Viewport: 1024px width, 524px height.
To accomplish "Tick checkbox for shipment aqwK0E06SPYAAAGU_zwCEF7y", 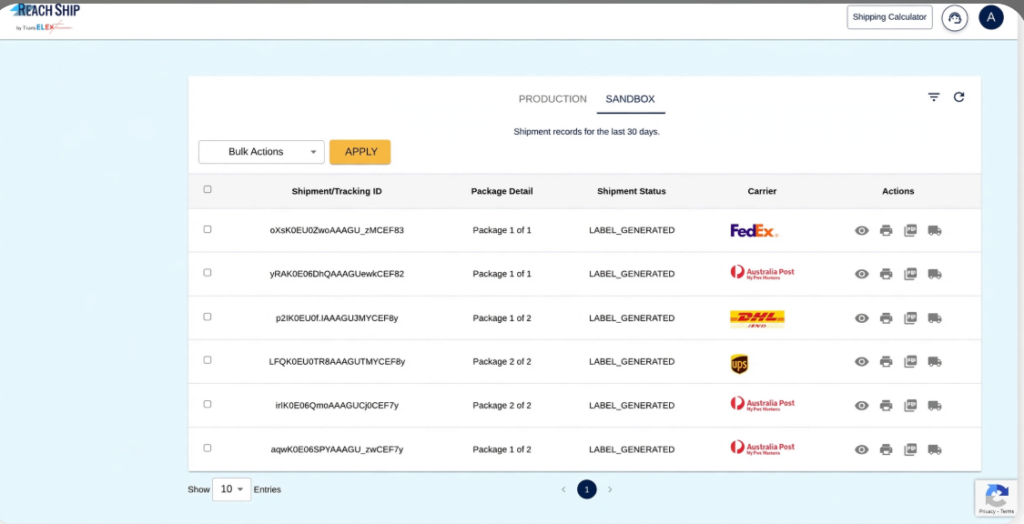I will coord(207,448).
